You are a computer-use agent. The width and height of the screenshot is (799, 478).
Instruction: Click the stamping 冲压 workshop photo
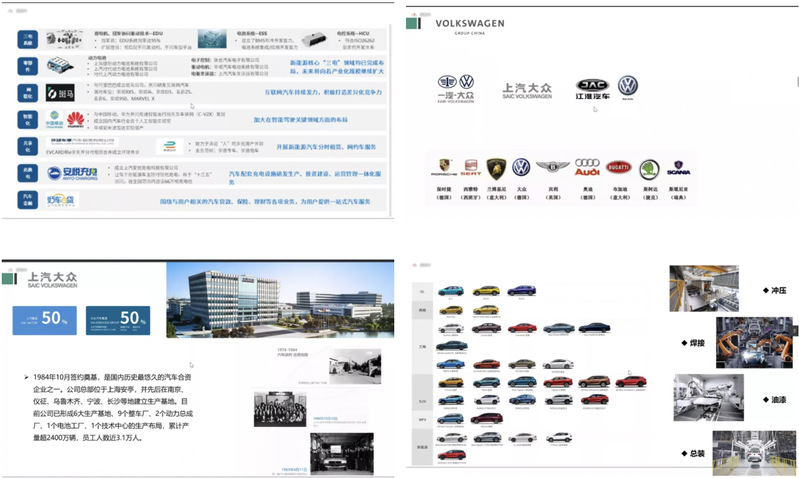(704, 288)
